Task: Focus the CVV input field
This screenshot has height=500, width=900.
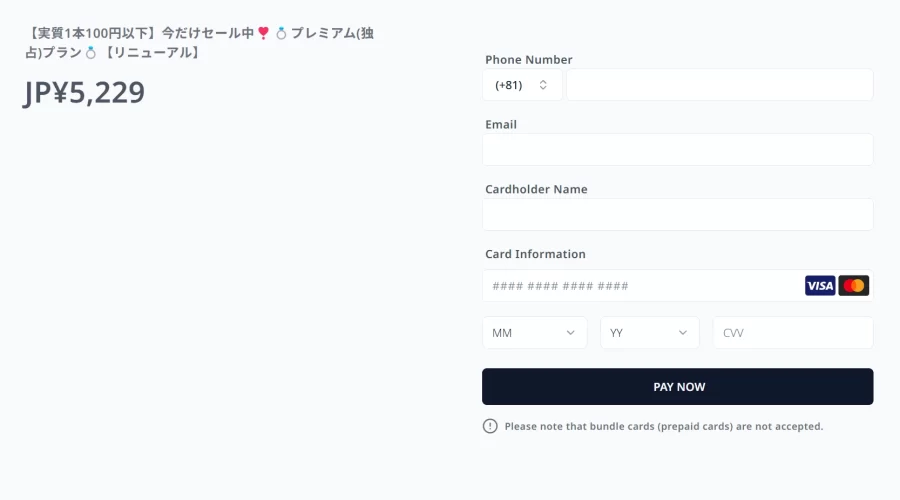Action: (x=793, y=333)
